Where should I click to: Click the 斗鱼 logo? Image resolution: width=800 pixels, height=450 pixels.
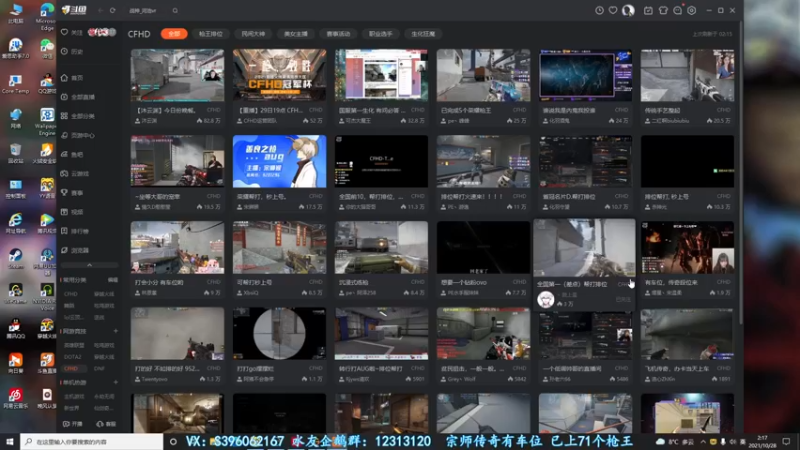[74, 10]
